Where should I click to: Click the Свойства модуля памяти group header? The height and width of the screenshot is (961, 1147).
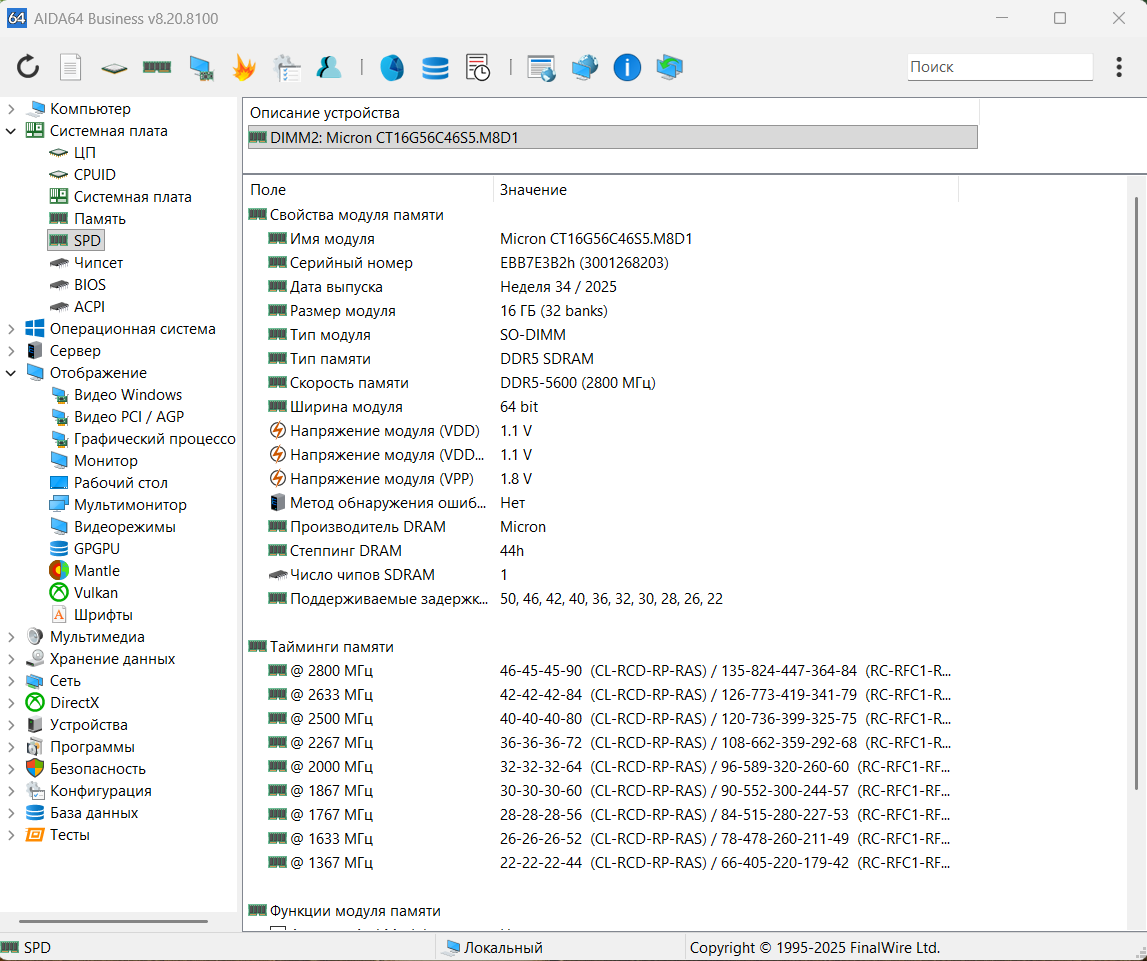click(356, 214)
